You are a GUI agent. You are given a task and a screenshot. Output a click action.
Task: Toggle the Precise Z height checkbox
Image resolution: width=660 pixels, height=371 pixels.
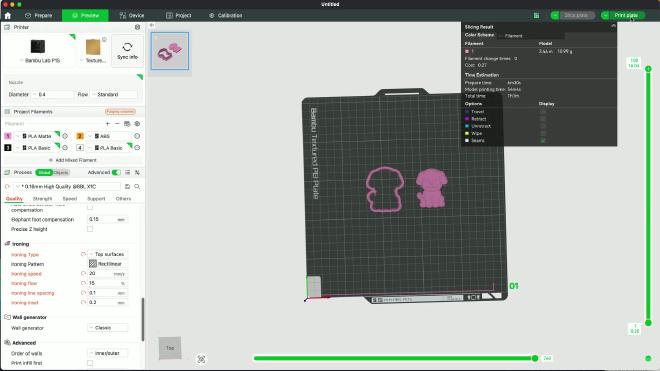[90, 229]
